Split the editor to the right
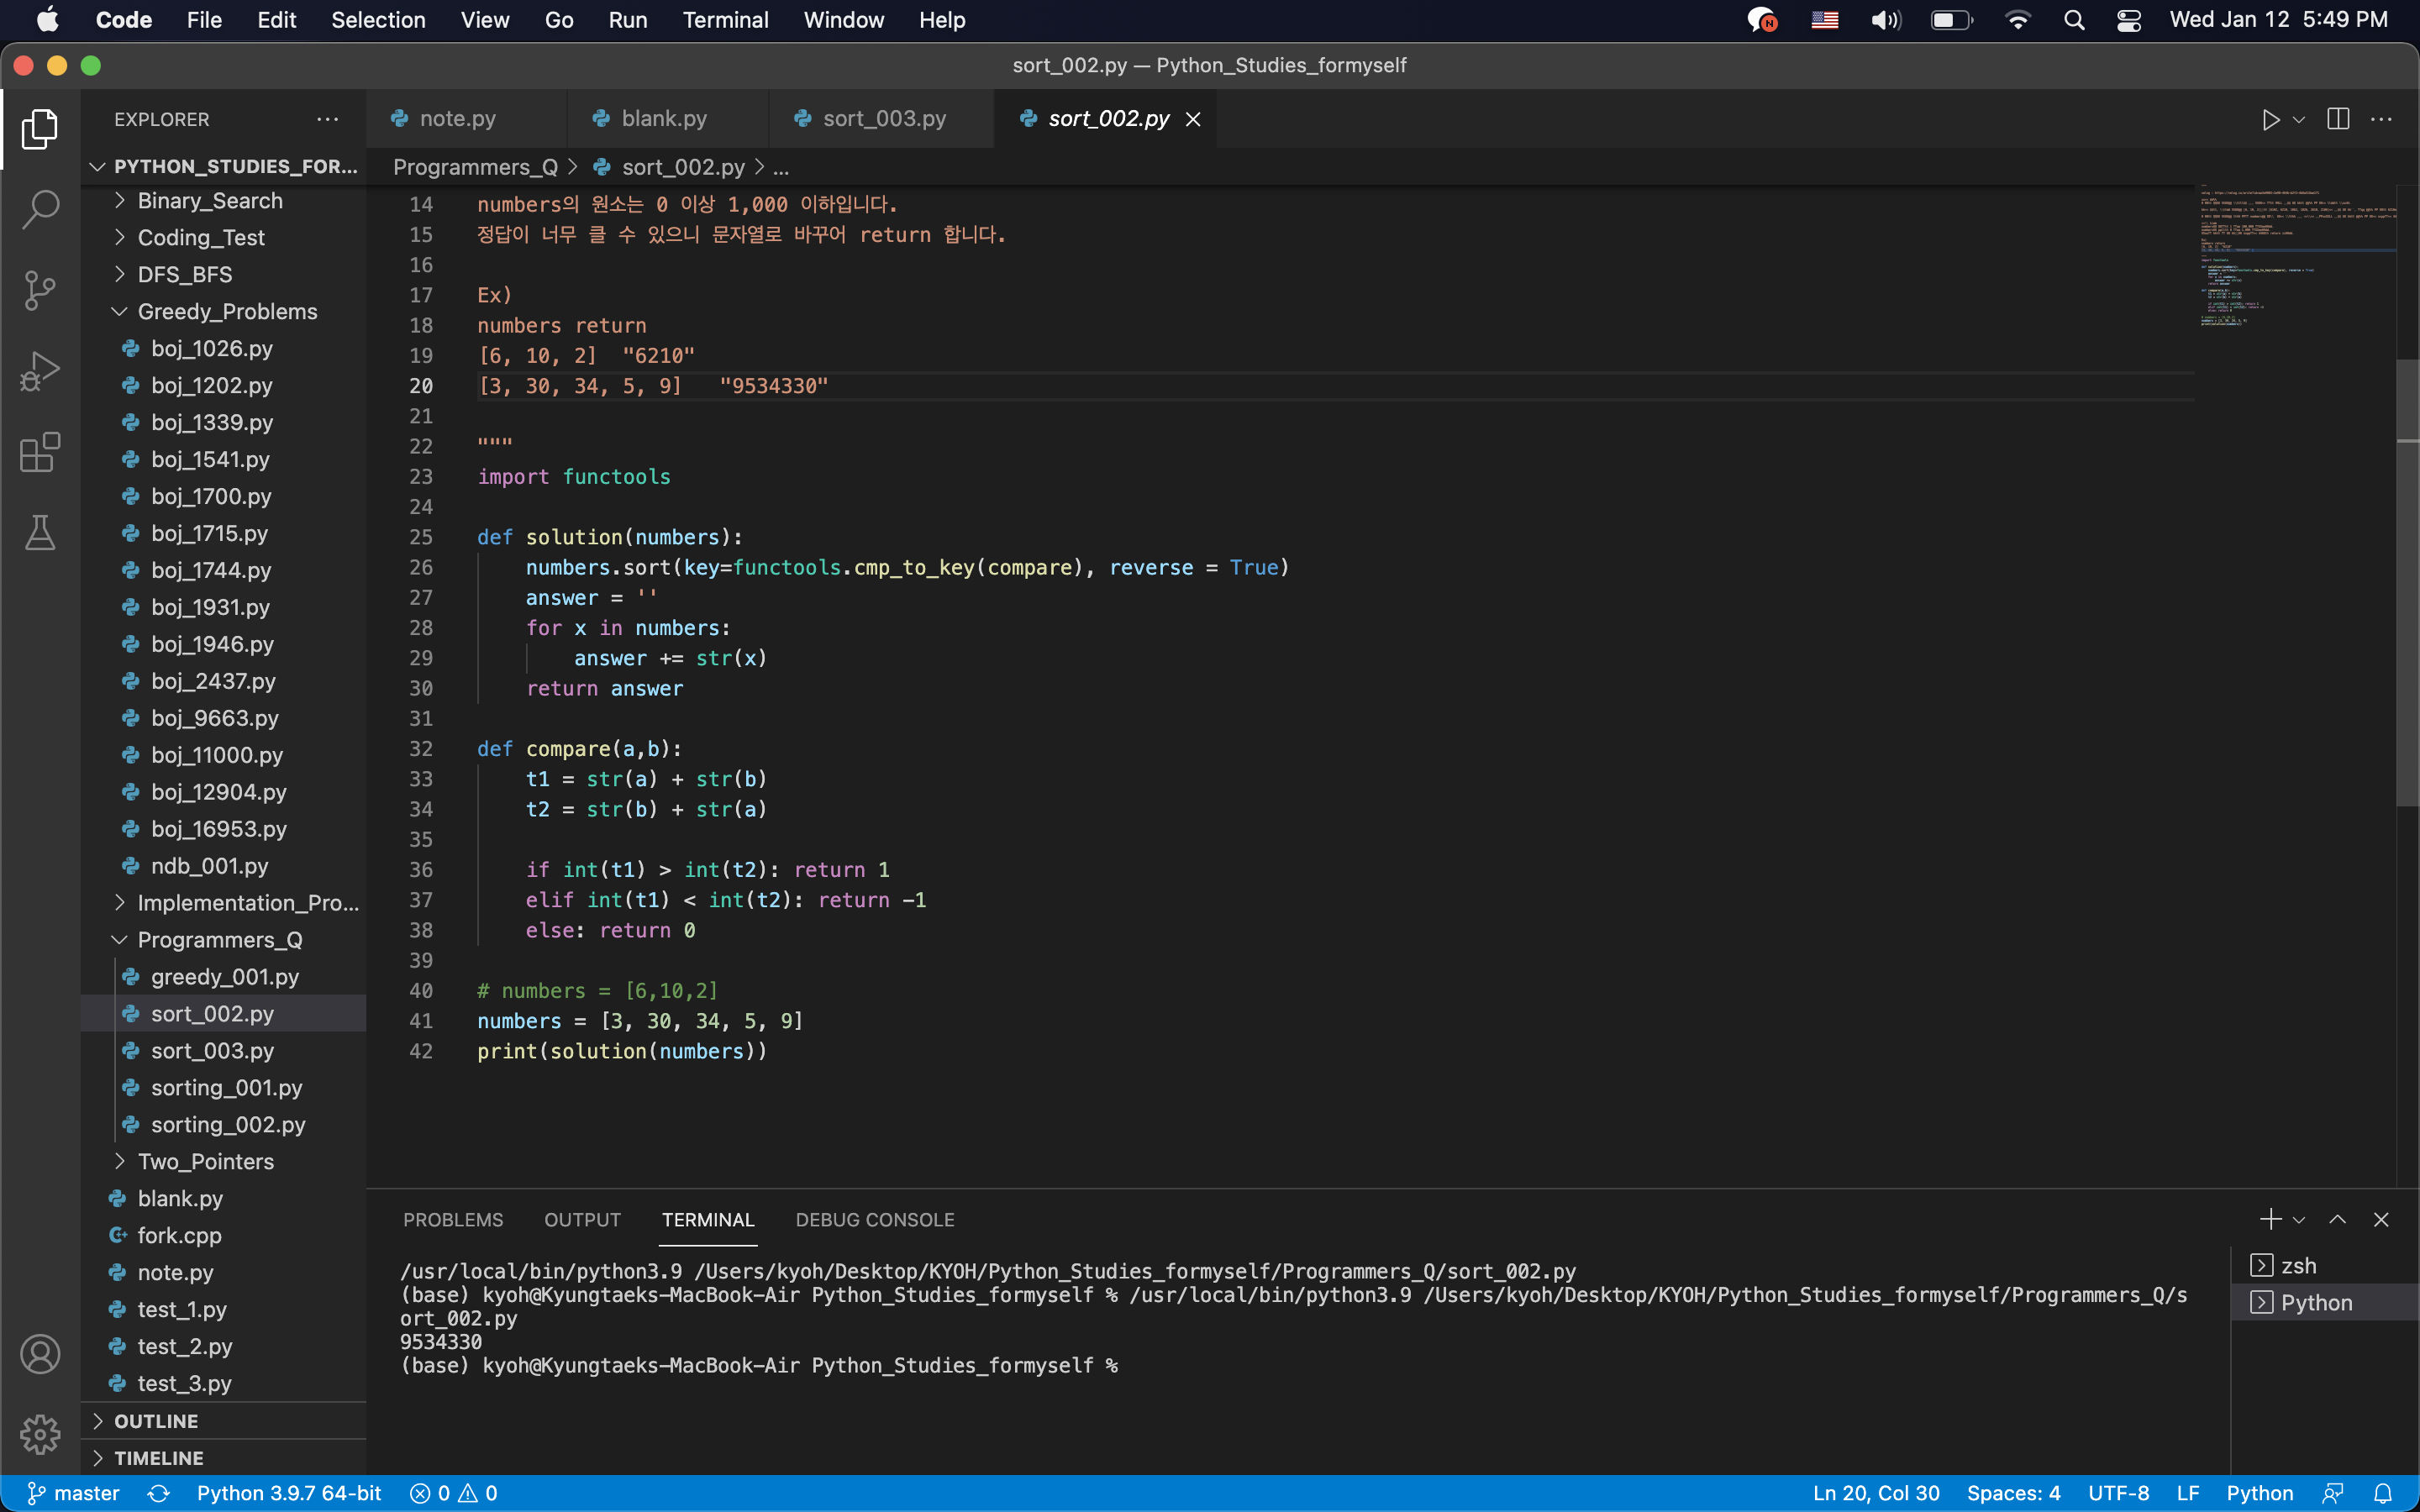 pyautogui.click(x=2337, y=118)
